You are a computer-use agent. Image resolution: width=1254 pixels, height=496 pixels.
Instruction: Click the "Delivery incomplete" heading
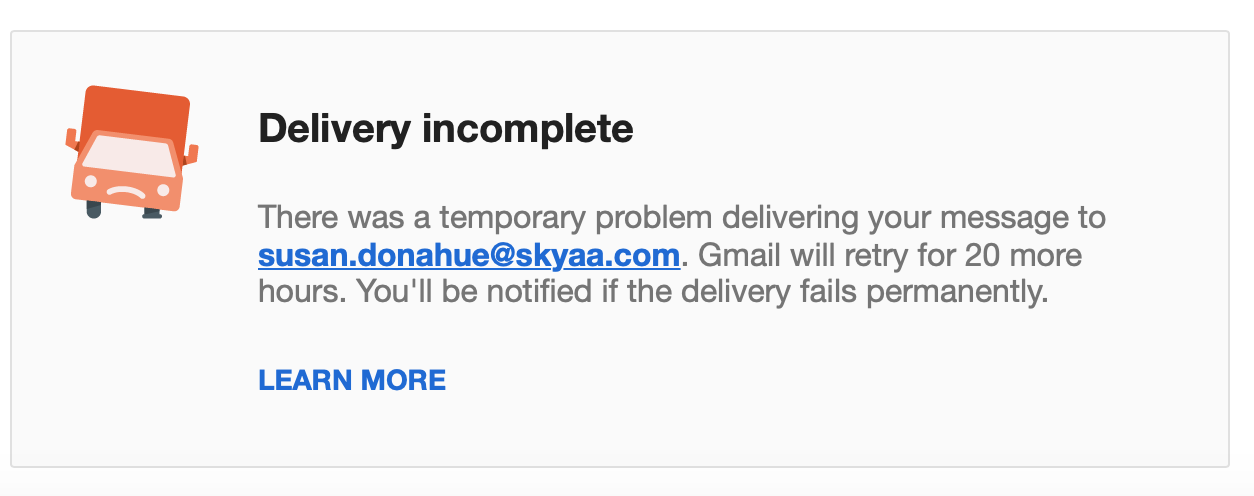(445, 129)
